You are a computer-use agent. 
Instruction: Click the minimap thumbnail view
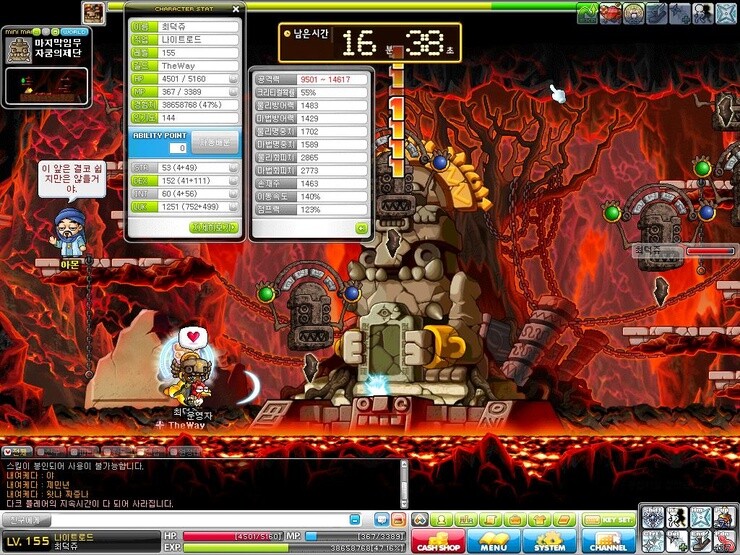pyautogui.click(x=46, y=86)
